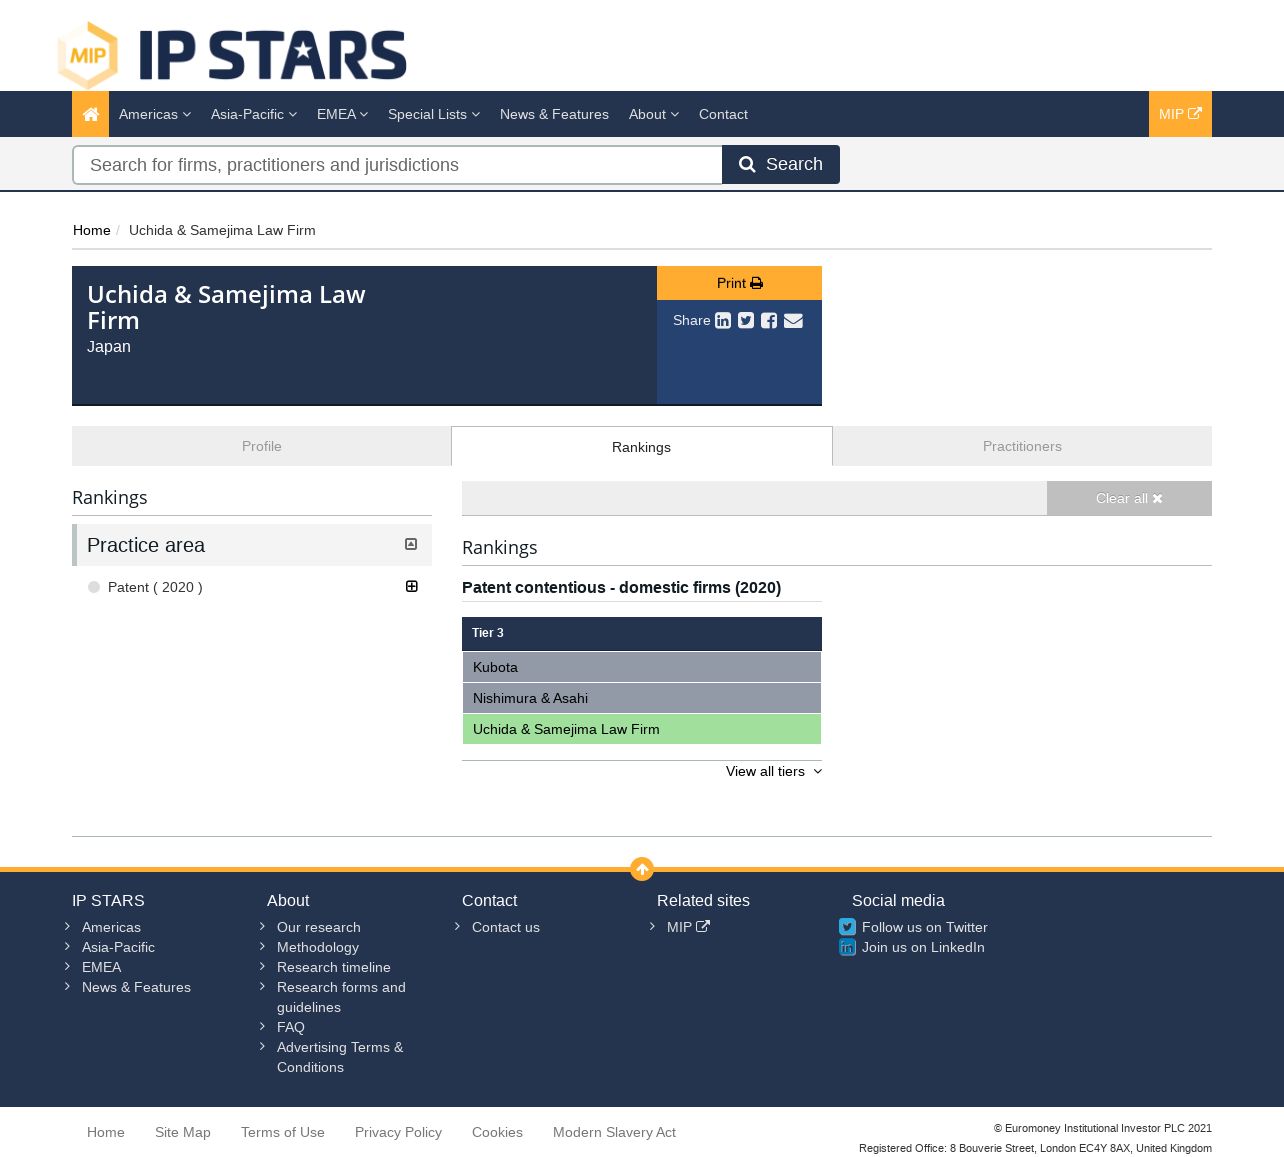Switch to the Profile tab
Image resolution: width=1284 pixels, height=1157 pixels.
pyautogui.click(x=262, y=446)
